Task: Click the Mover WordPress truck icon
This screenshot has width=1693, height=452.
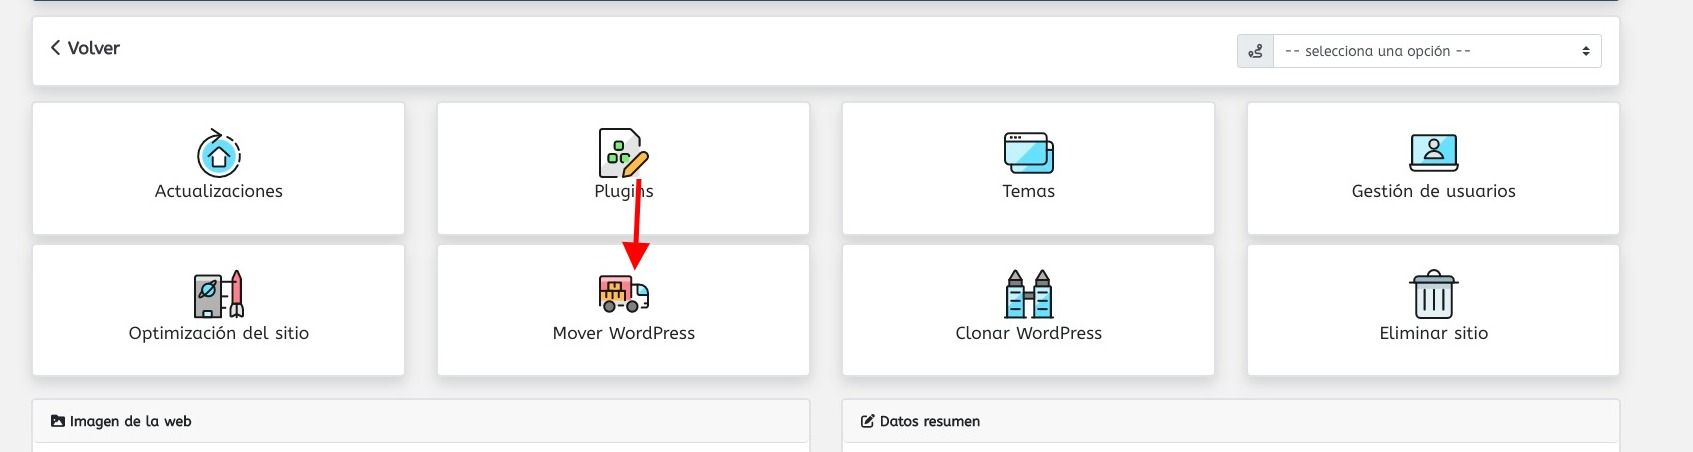Action: [x=624, y=294]
